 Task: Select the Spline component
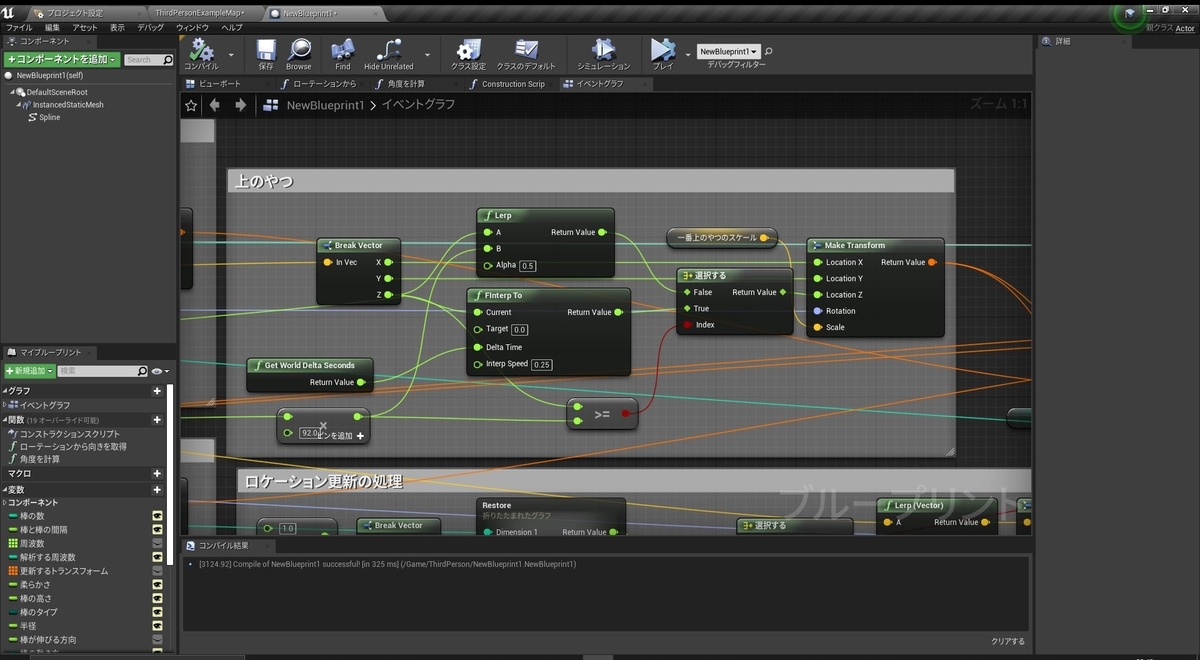coord(49,117)
